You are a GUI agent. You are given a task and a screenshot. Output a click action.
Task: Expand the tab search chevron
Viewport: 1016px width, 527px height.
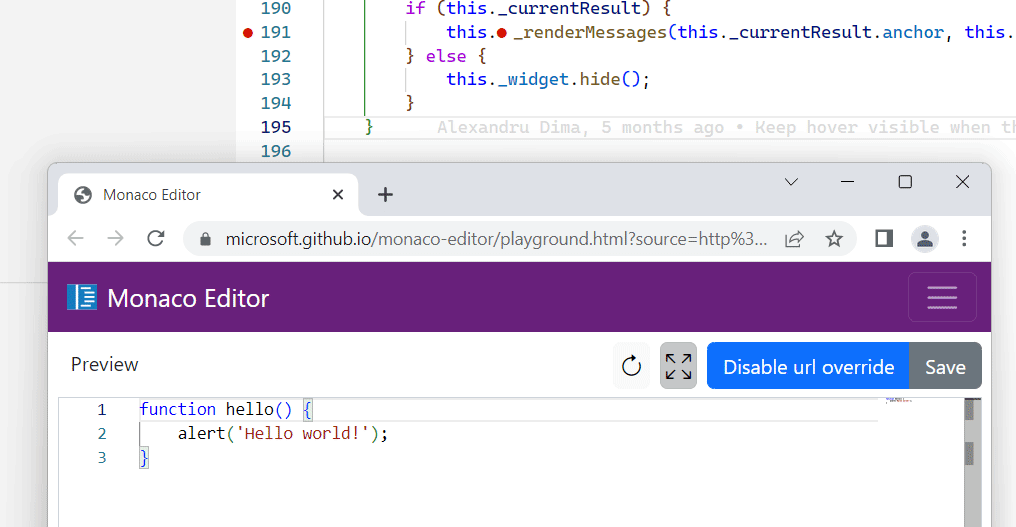tap(791, 182)
